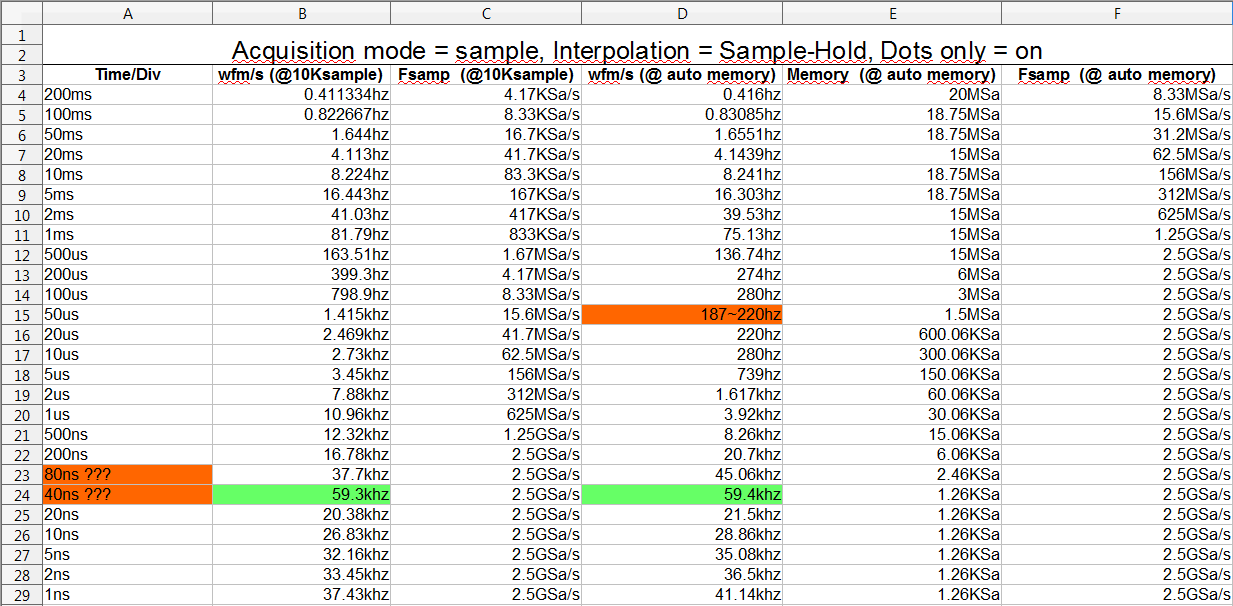This screenshot has width=1233, height=606.
Task: Click the '41.14khz' cell
Action: pyautogui.click(x=682, y=594)
